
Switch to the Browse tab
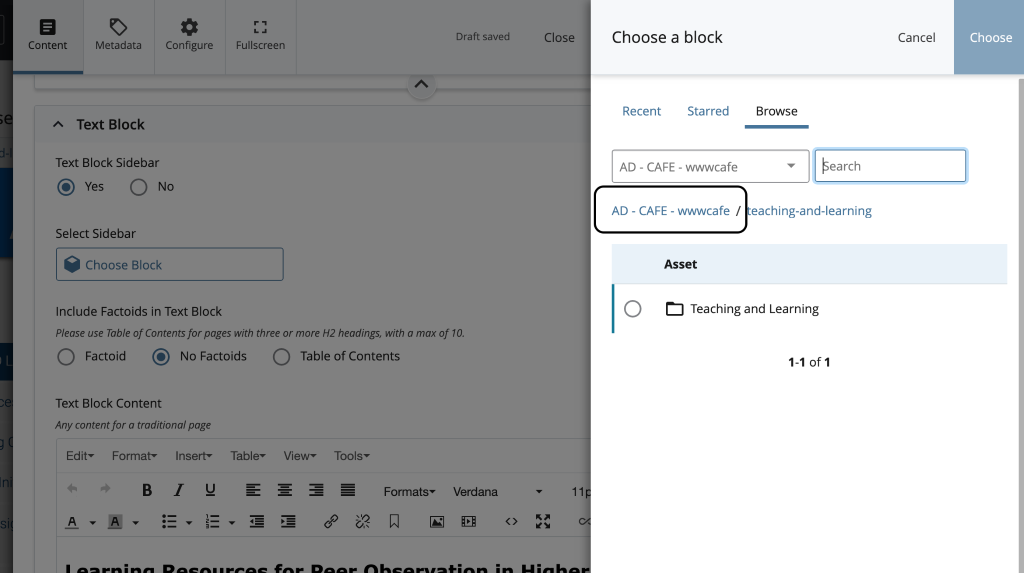[x=776, y=111]
